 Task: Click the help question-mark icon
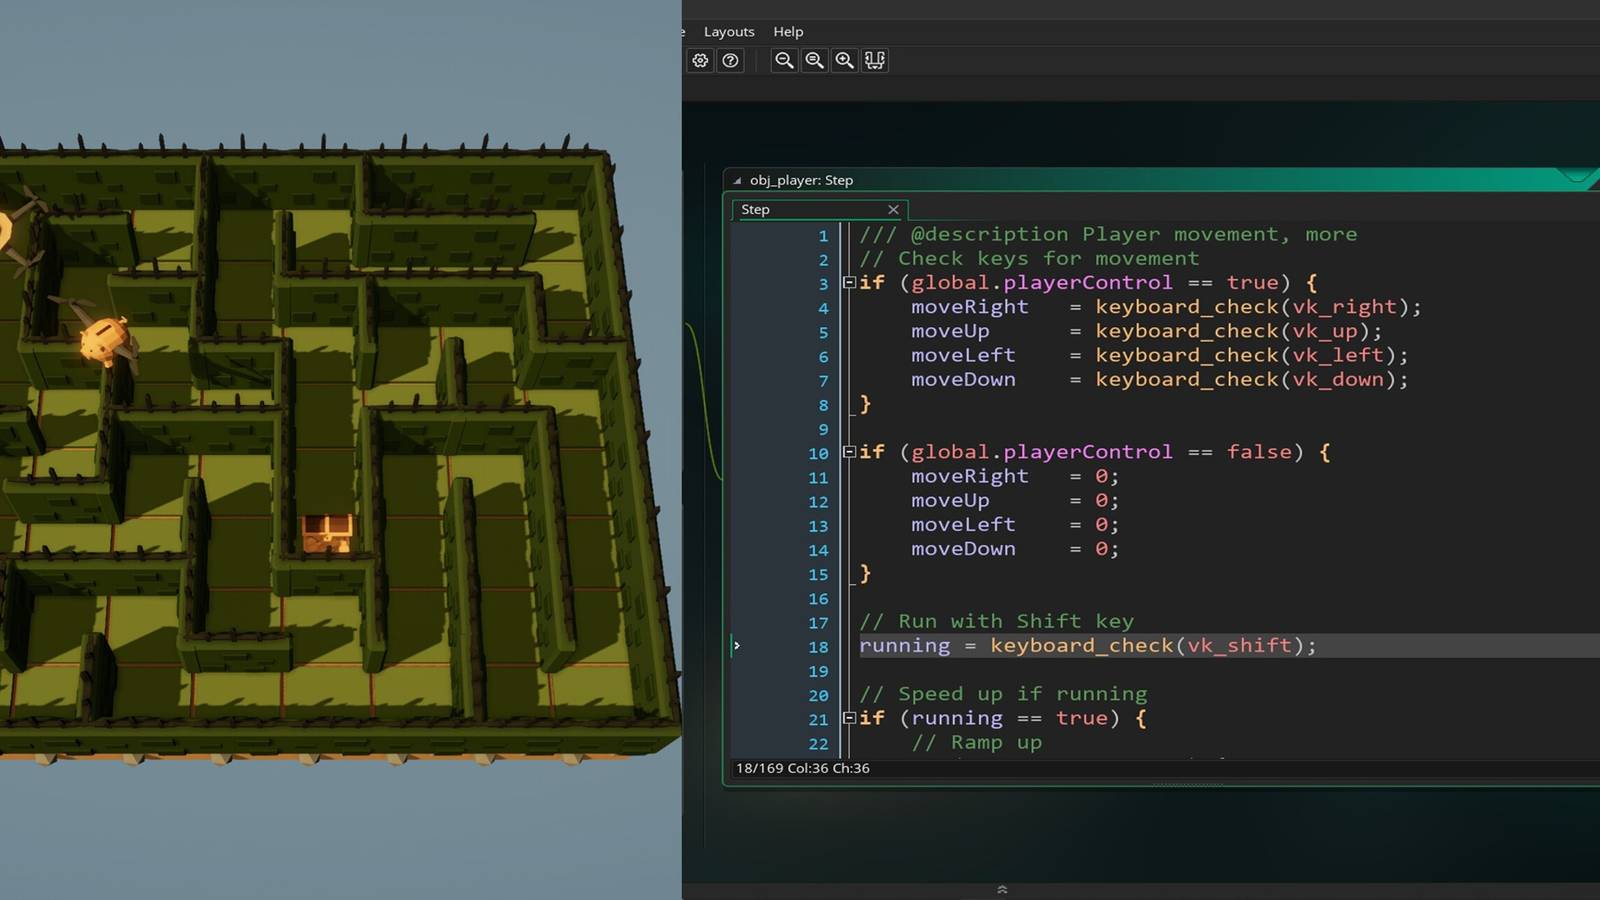[x=730, y=60]
